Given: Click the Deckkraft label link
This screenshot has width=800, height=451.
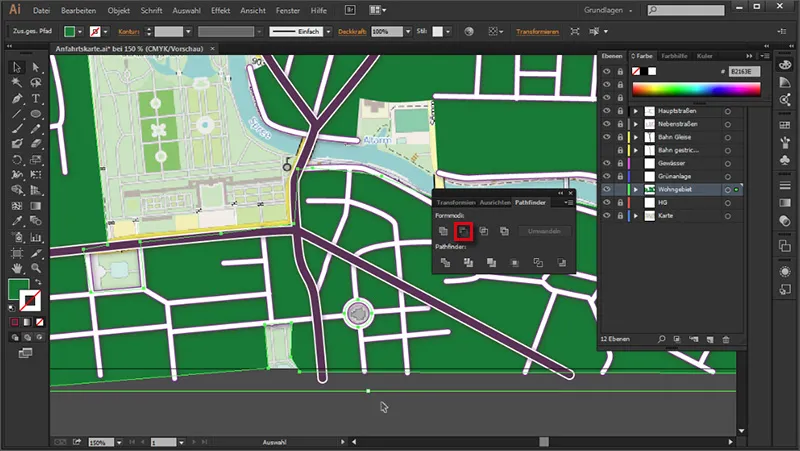Looking at the screenshot, I should coord(352,32).
